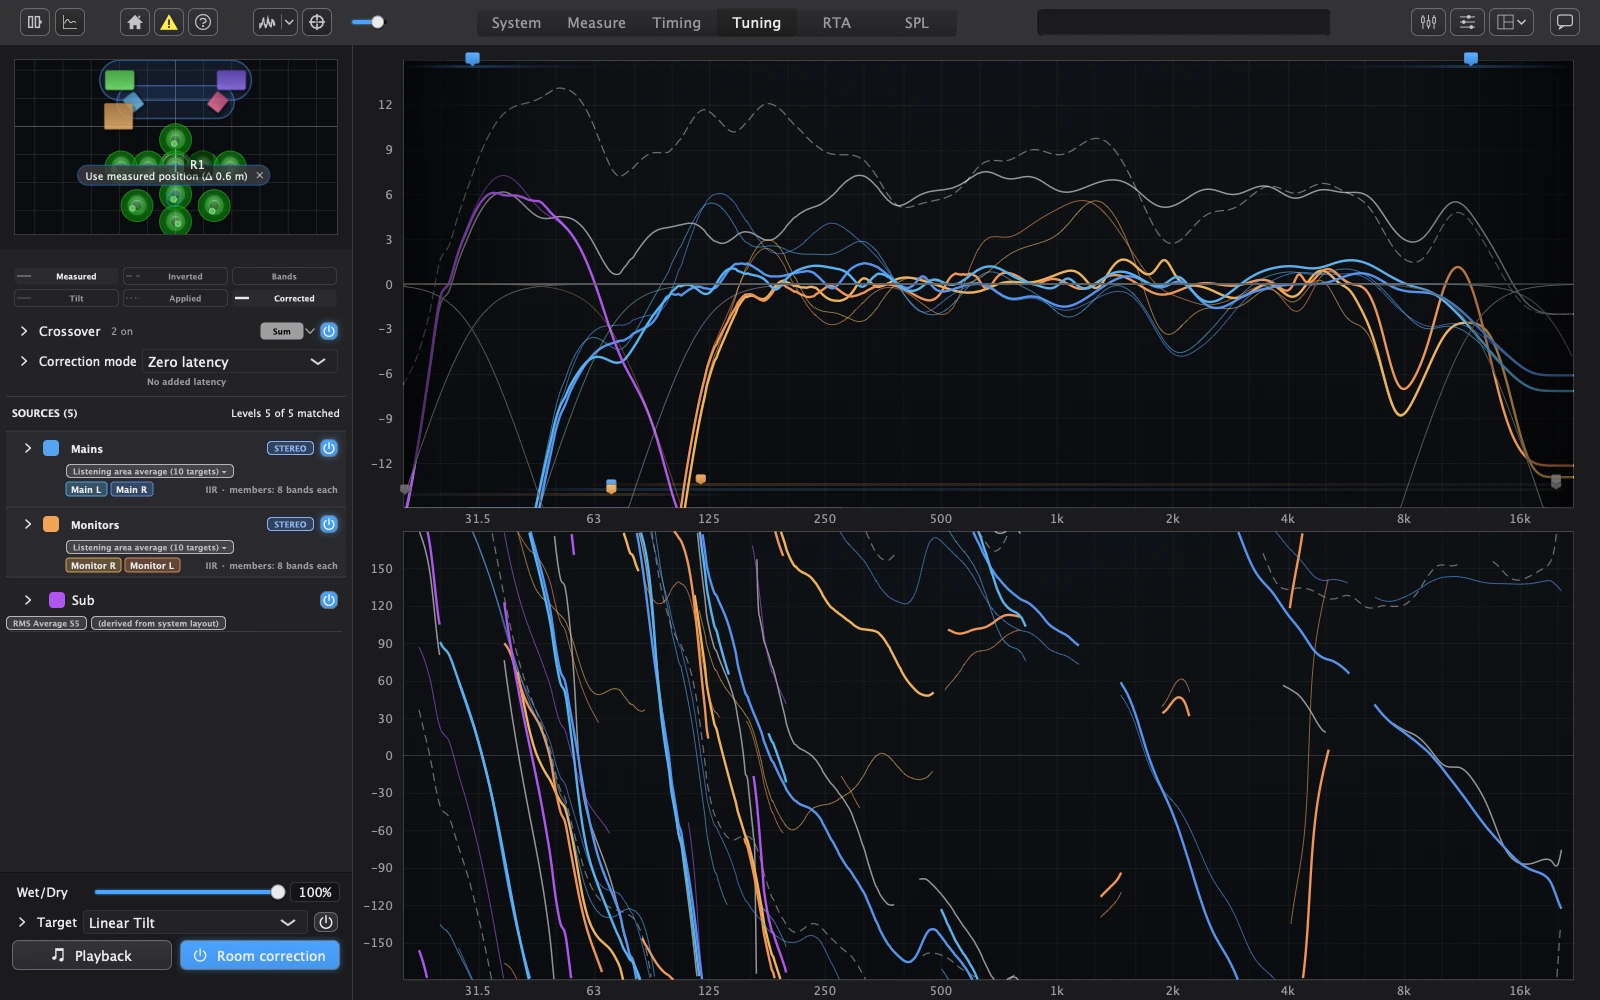Open the waveform icon dropdown arrow
This screenshot has width=1600, height=1000.
(x=289, y=22)
